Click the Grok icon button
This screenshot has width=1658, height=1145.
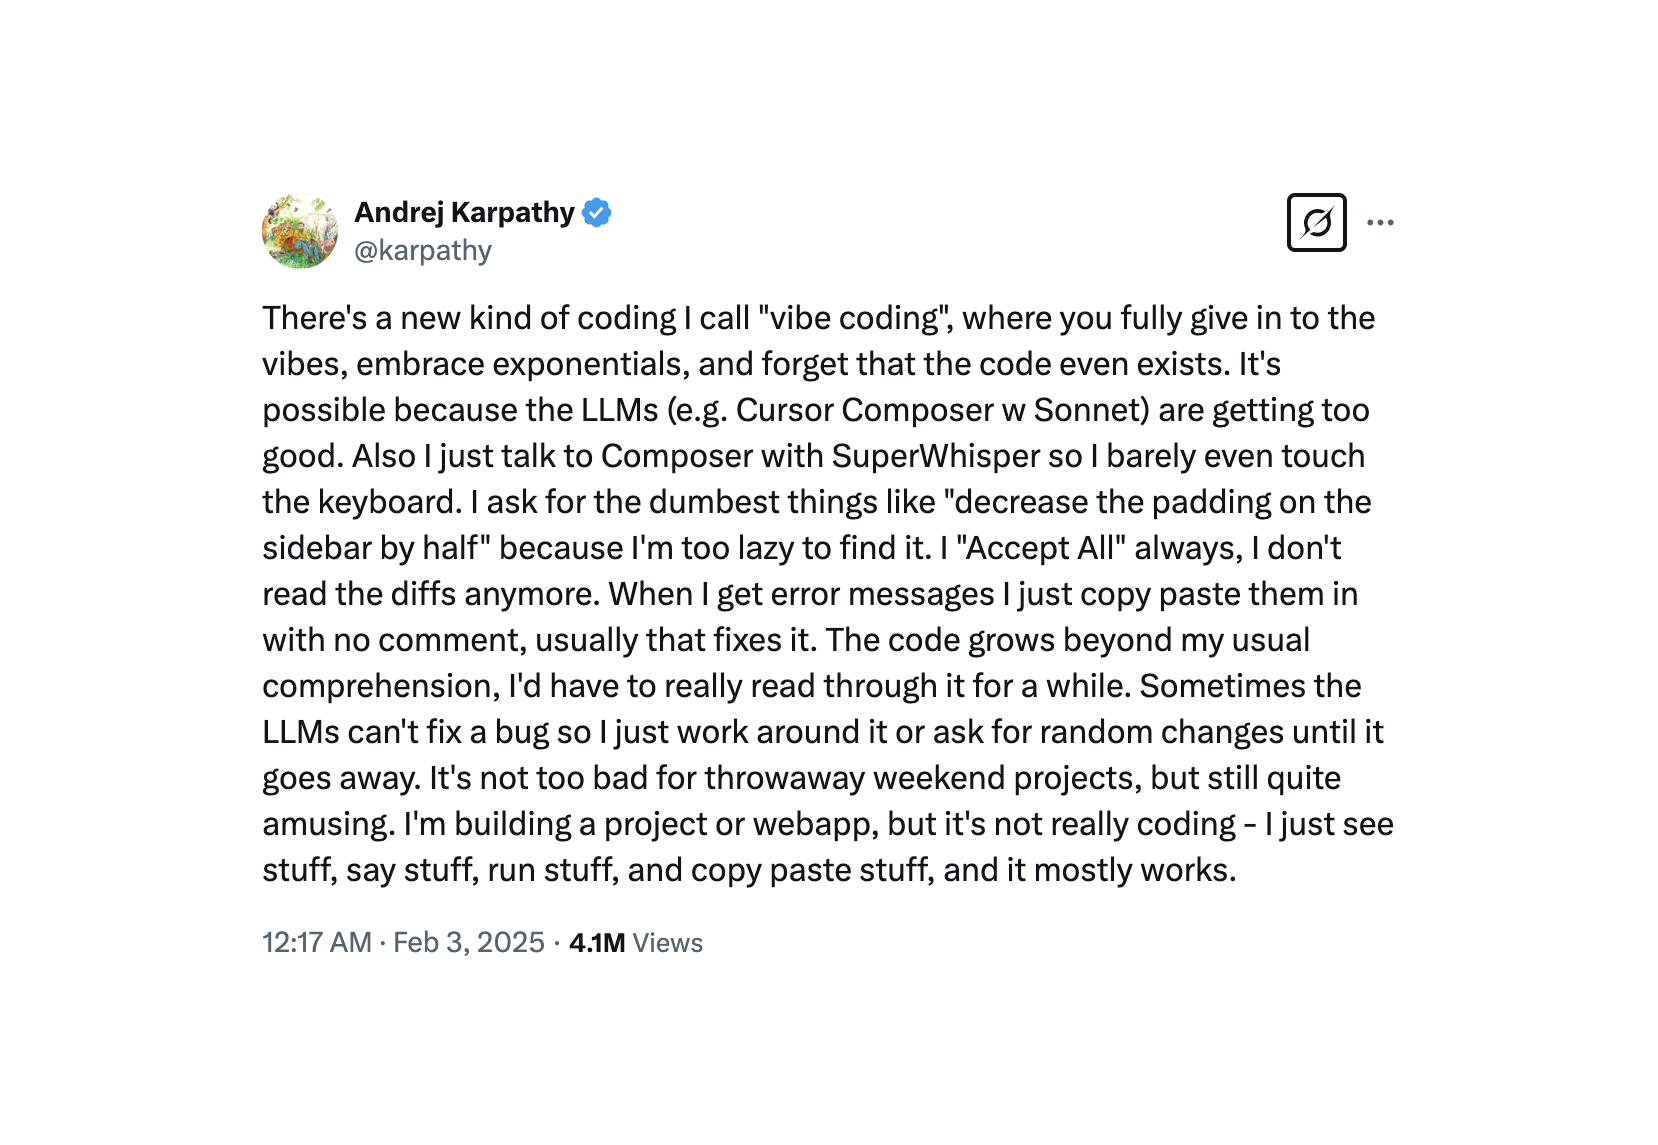1316,222
